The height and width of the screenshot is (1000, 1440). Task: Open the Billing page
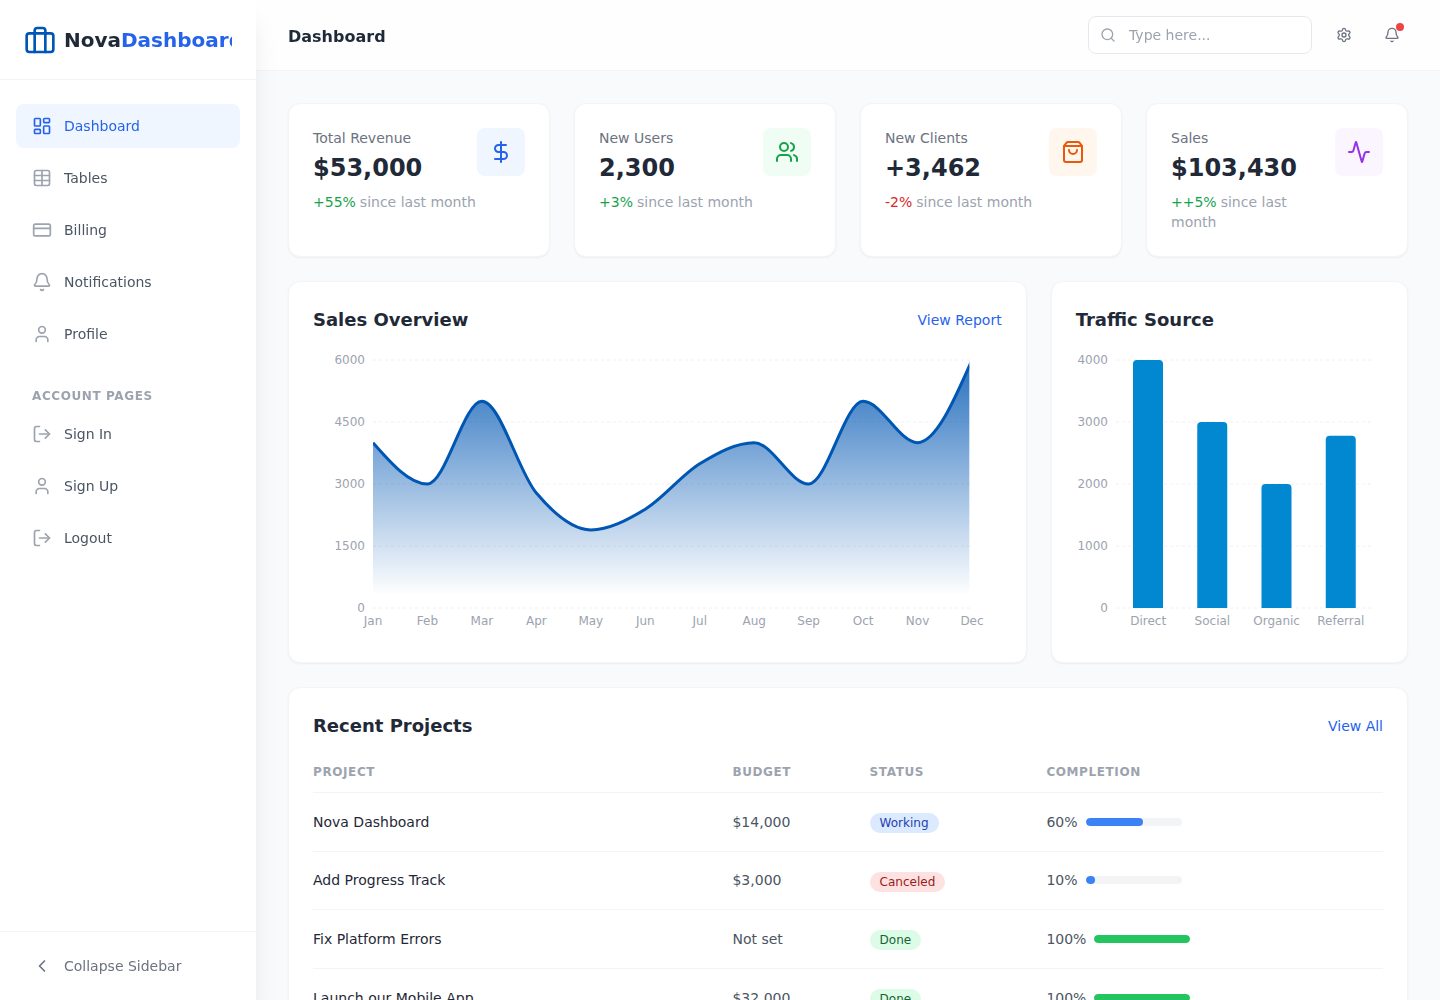pos(128,230)
